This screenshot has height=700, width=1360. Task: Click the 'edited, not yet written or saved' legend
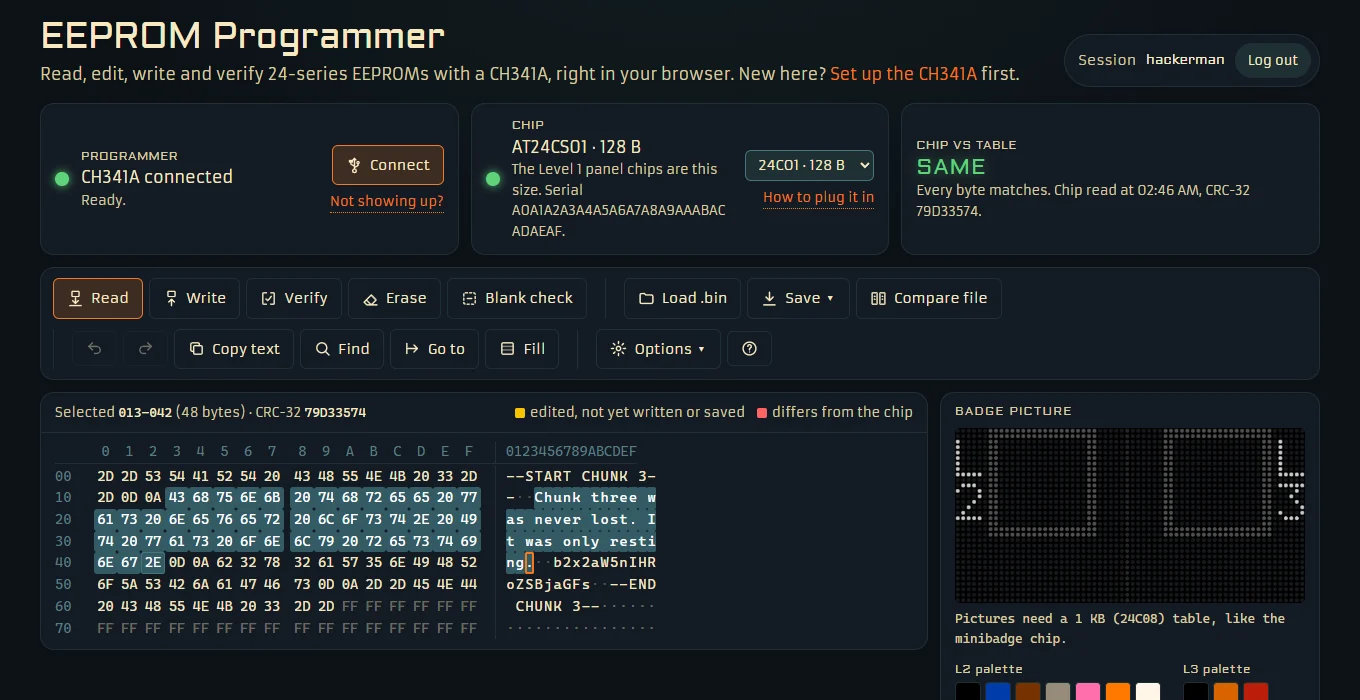tap(630, 412)
